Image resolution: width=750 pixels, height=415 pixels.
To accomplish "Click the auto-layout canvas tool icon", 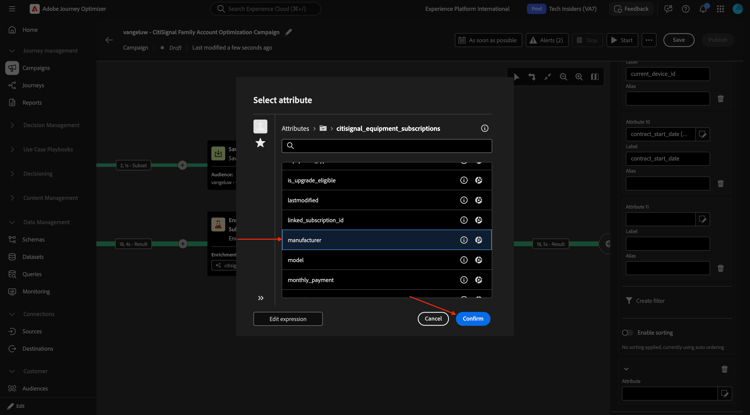I will (x=531, y=76).
